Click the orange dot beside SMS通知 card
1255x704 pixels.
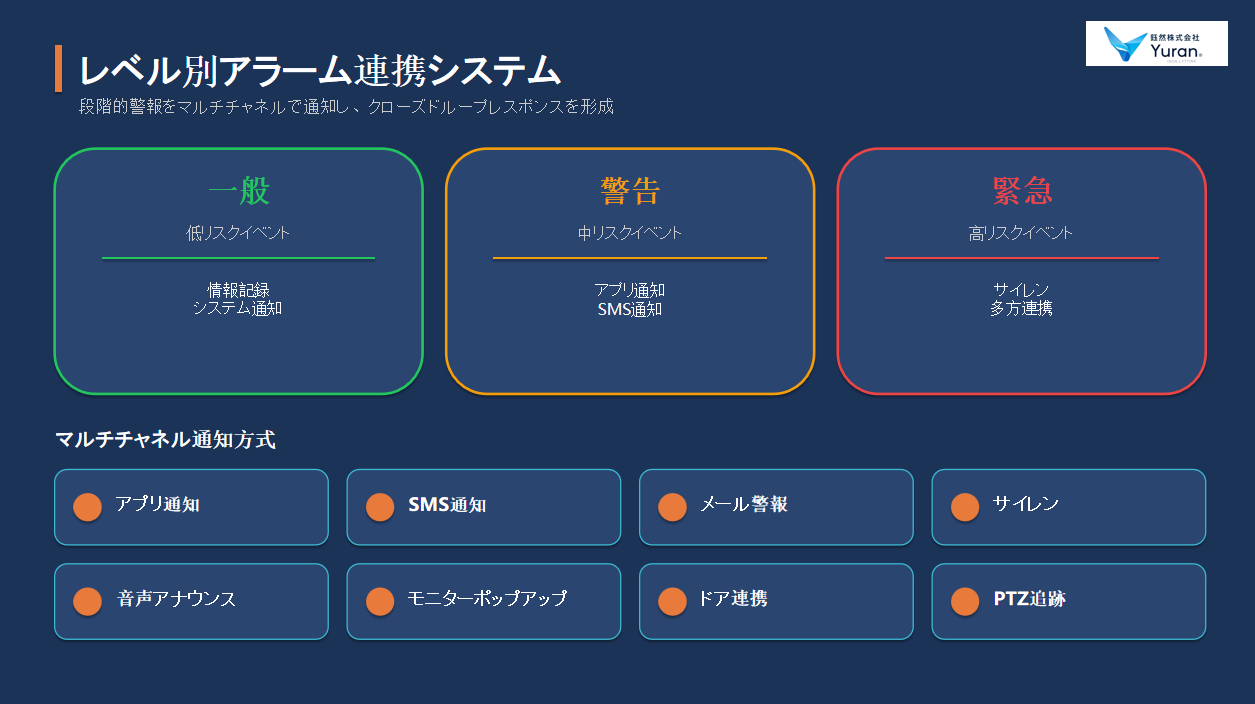point(380,507)
